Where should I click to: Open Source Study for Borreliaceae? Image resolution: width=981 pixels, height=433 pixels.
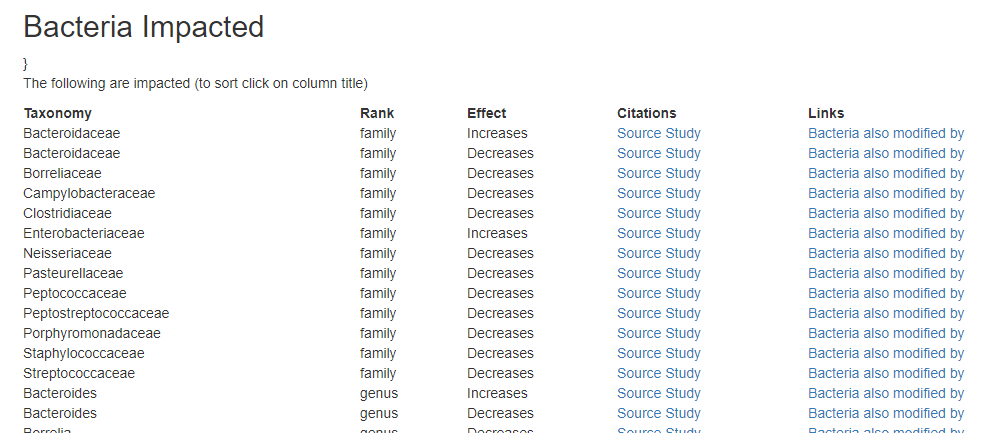[x=658, y=173]
